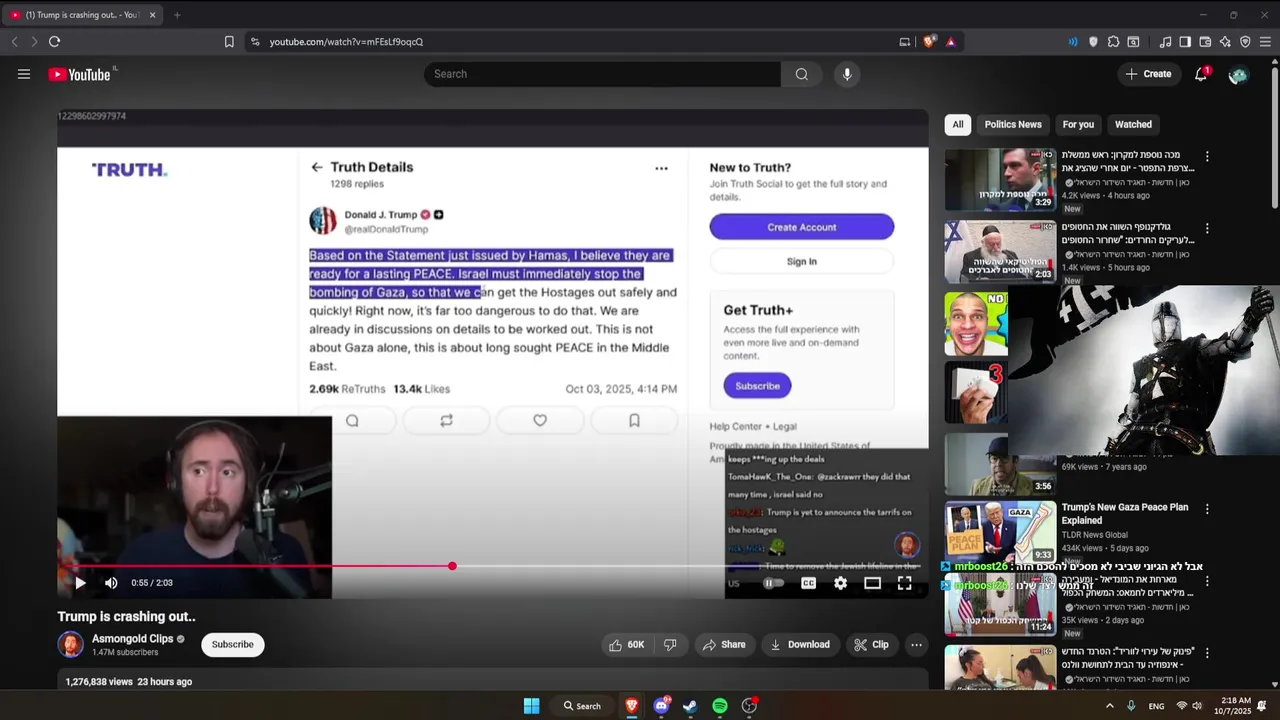Open the Create button menu
The image size is (1280, 720).
click(1148, 74)
